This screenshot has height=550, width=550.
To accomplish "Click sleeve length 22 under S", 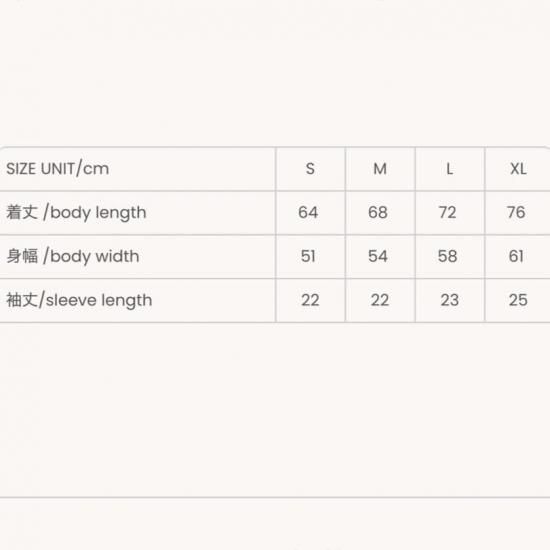I will [310, 300].
